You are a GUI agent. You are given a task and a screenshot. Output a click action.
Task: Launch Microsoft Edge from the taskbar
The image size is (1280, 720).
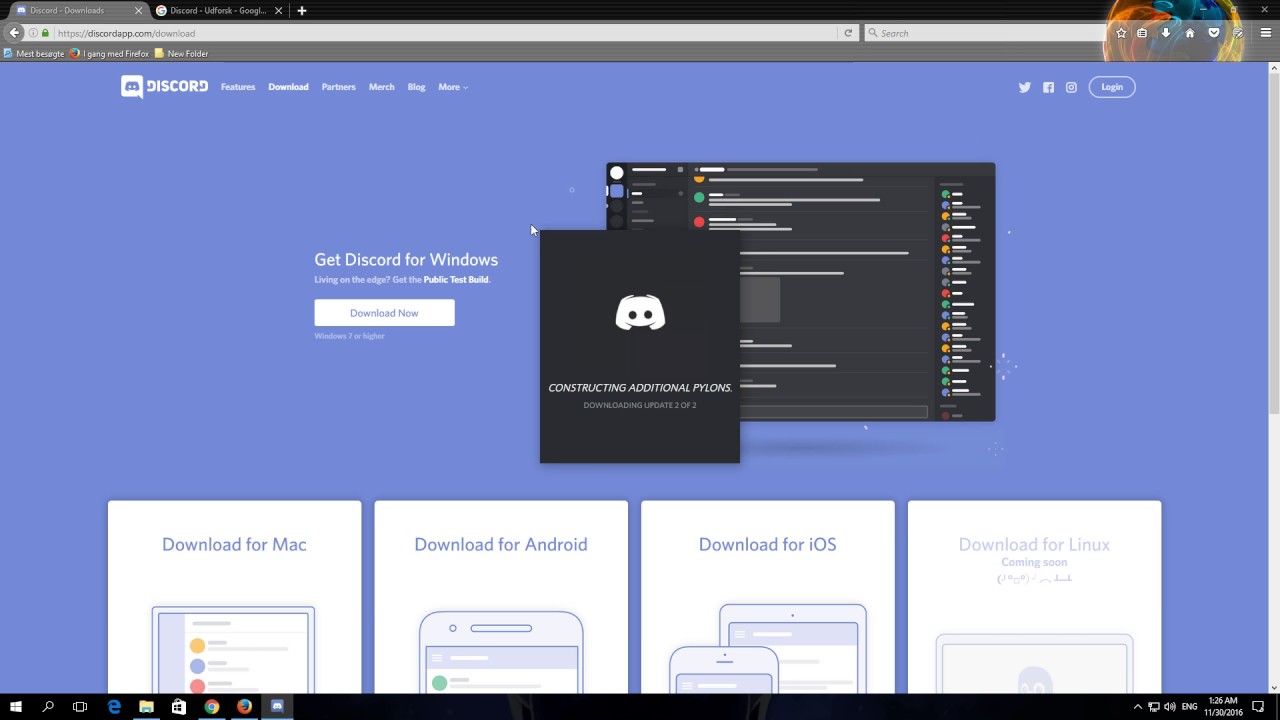point(114,706)
